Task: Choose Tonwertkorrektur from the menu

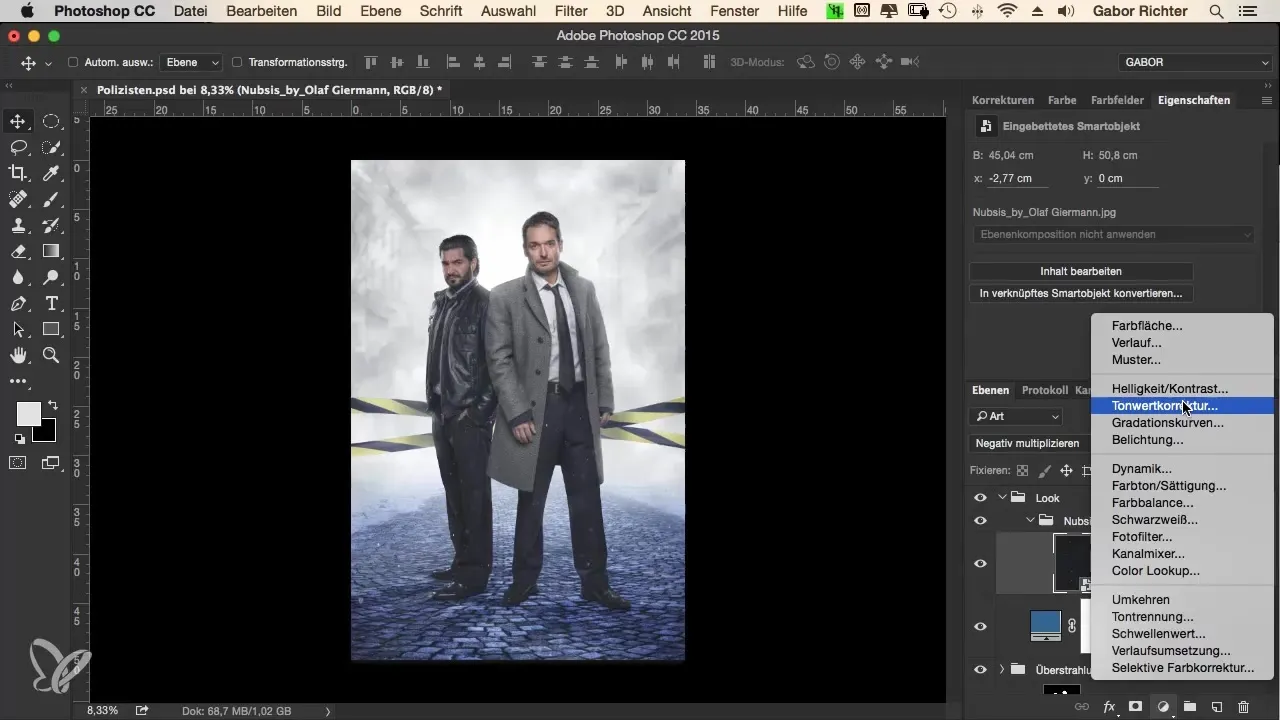Action: tap(1182, 406)
